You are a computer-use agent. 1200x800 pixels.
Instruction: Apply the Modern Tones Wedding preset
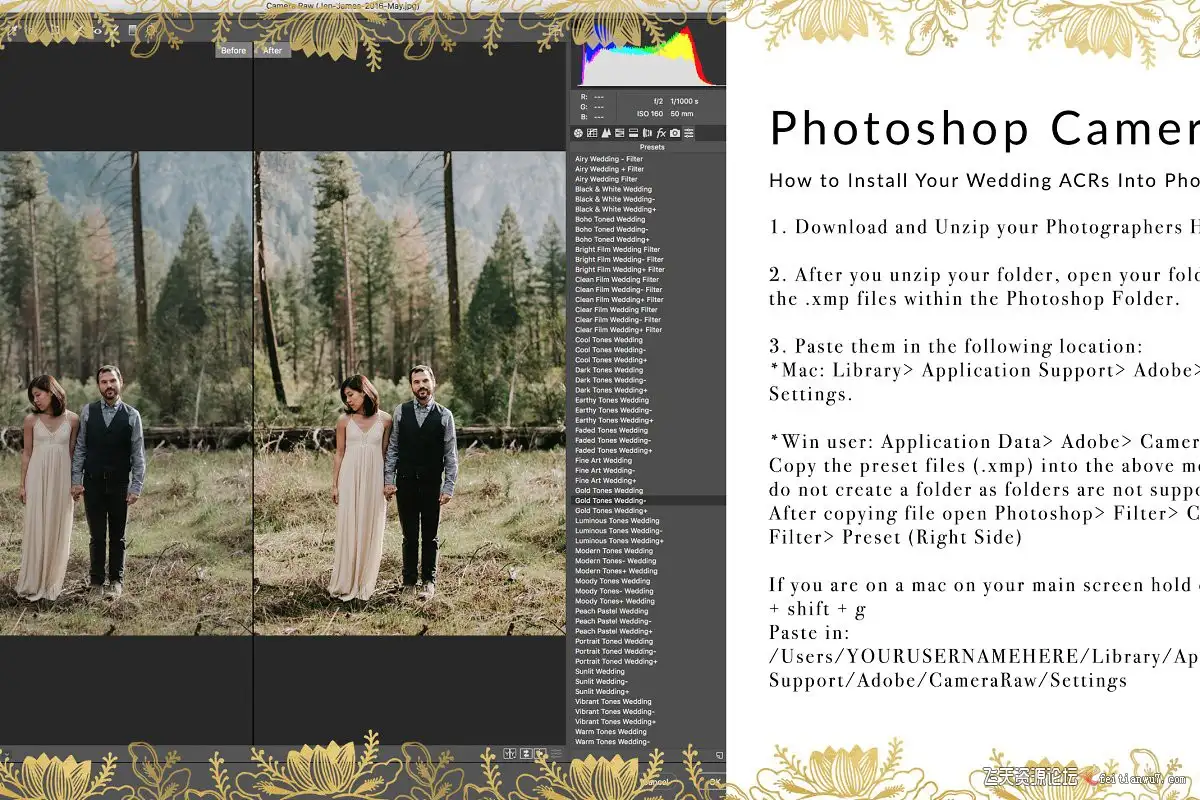pyautogui.click(x=614, y=550)
